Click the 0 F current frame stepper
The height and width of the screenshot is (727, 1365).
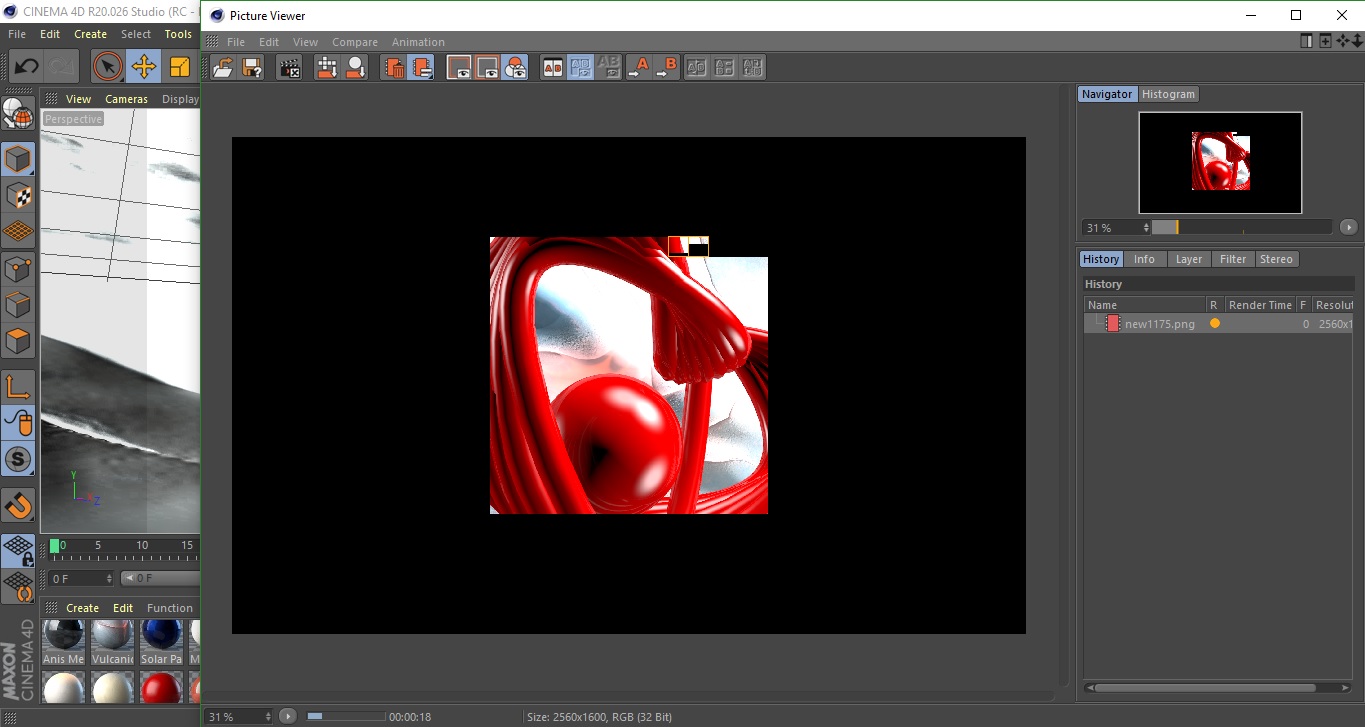pos(109,578)
